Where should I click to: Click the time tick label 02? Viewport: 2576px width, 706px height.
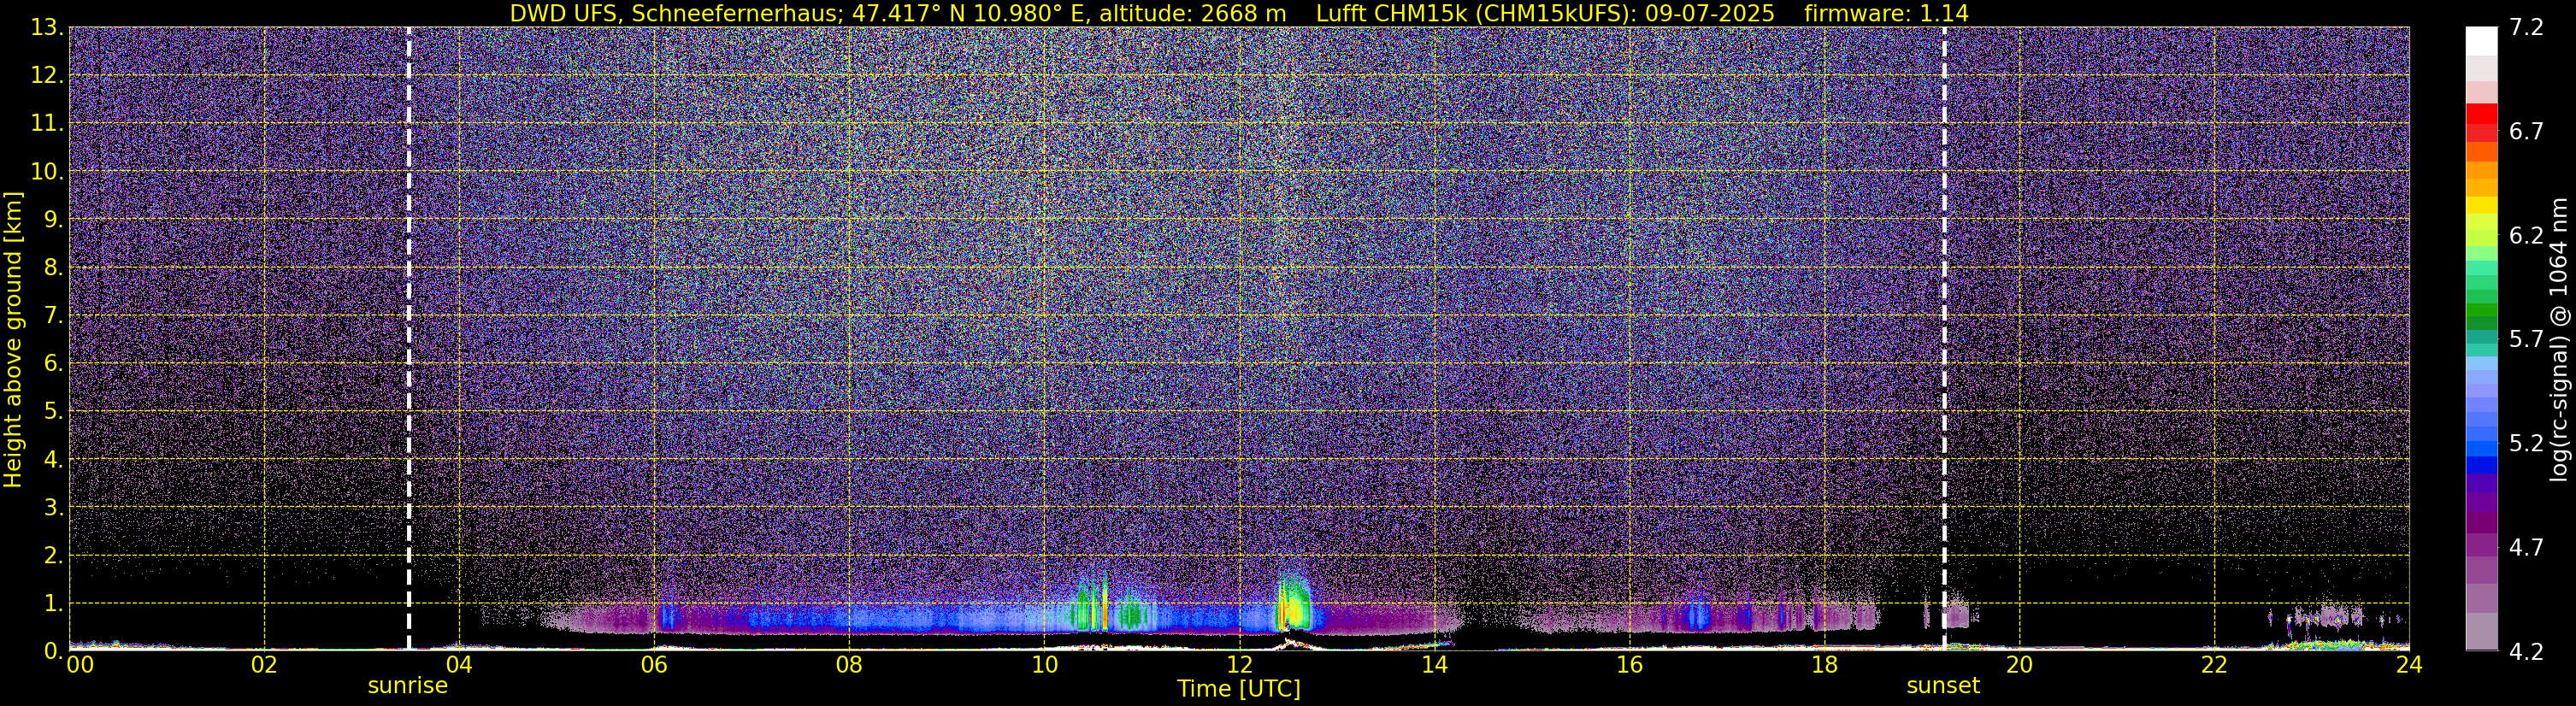coord(264,665)
